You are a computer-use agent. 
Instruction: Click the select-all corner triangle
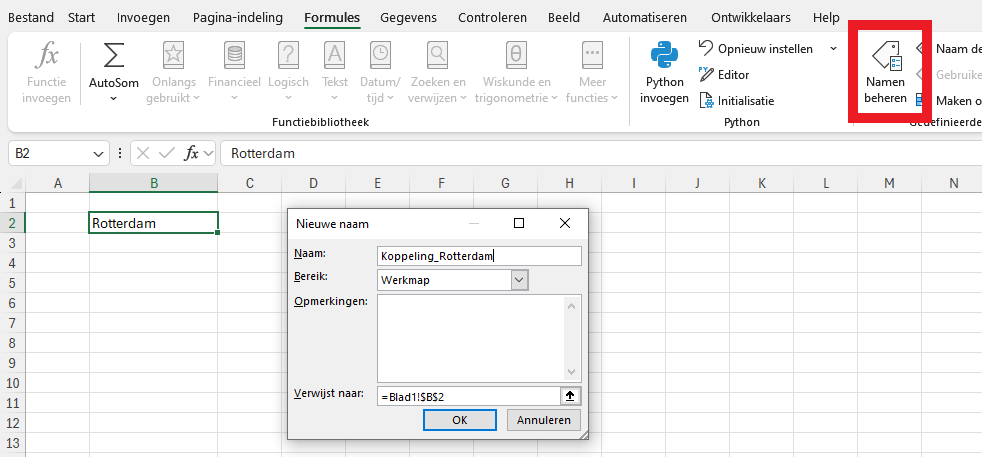coord(15,184)
